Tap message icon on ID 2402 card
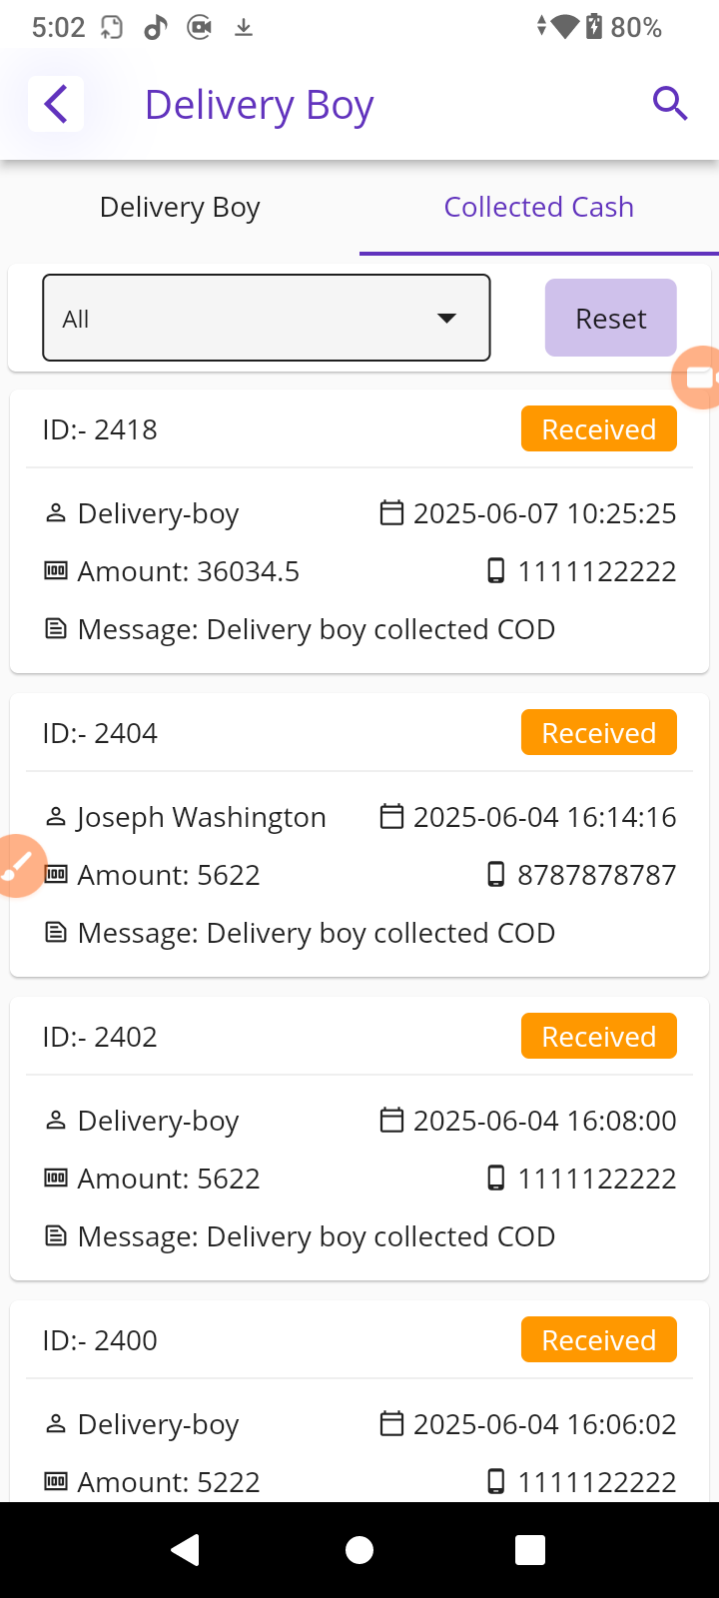This screenshot has height=1598, width=719. pos(56,1237)
